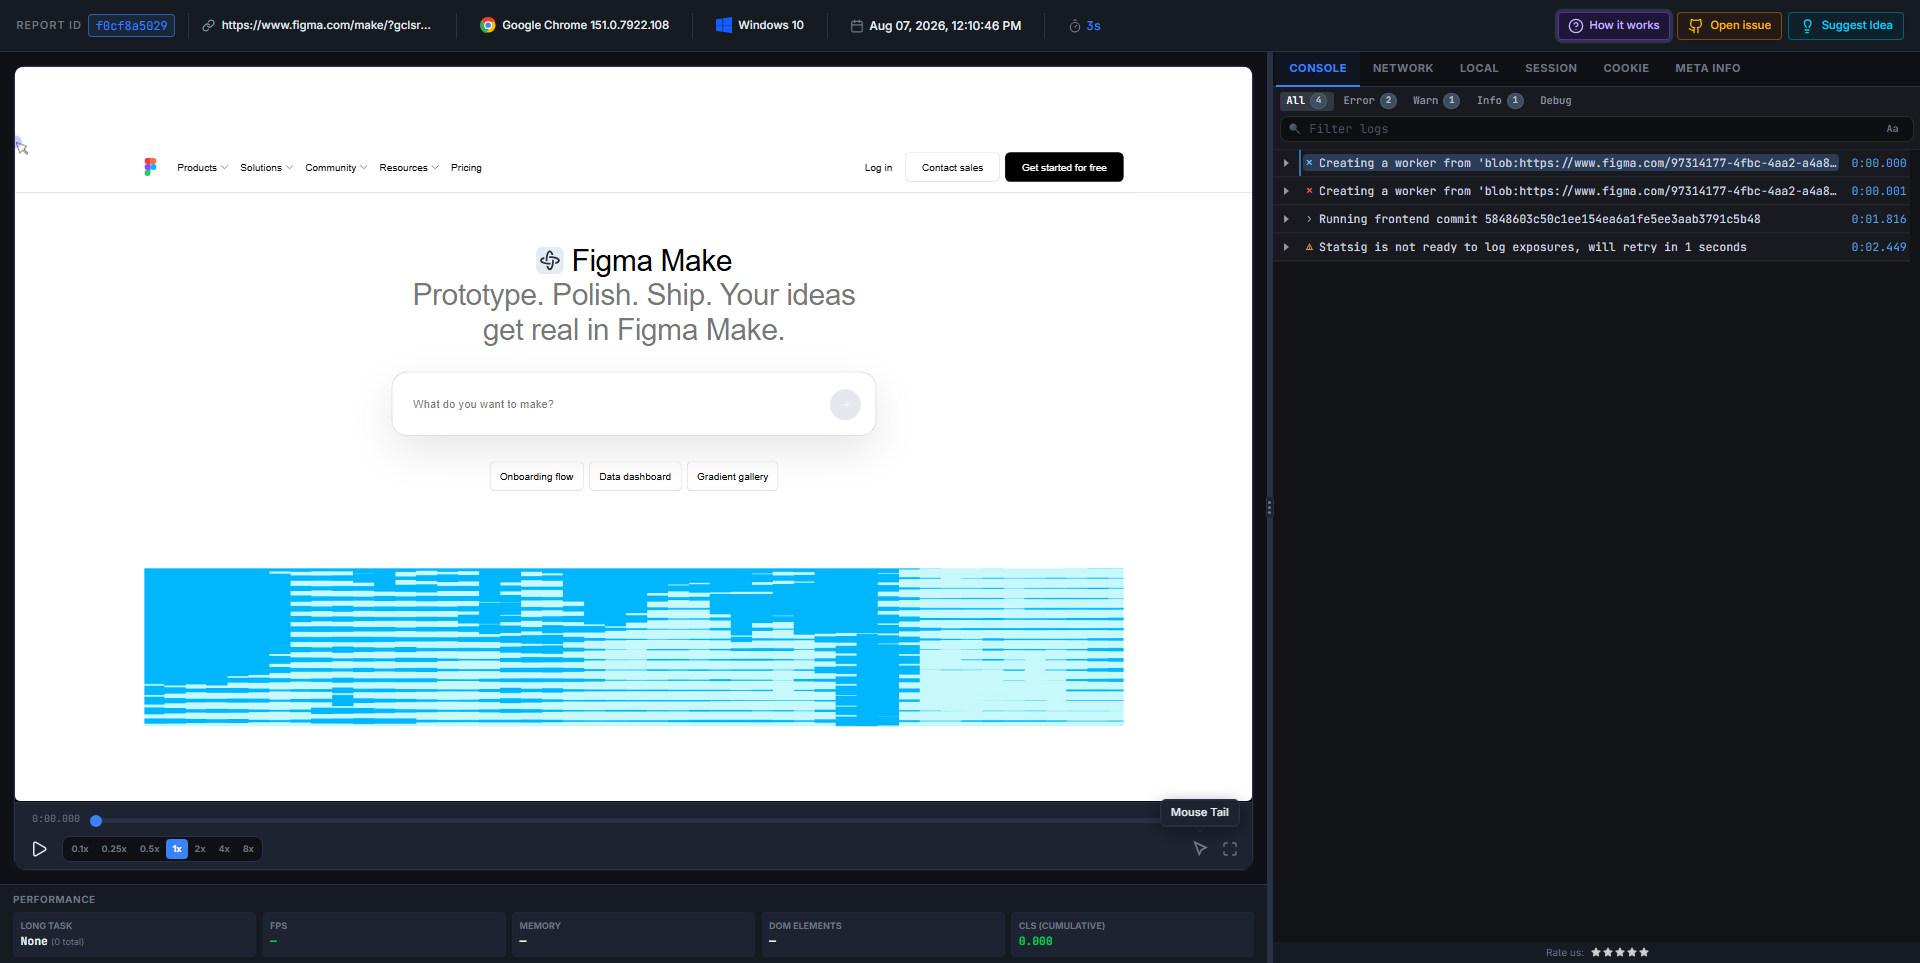
Task: Click the playback timeline scrubber handle
Action: click(x=96, y=821)
